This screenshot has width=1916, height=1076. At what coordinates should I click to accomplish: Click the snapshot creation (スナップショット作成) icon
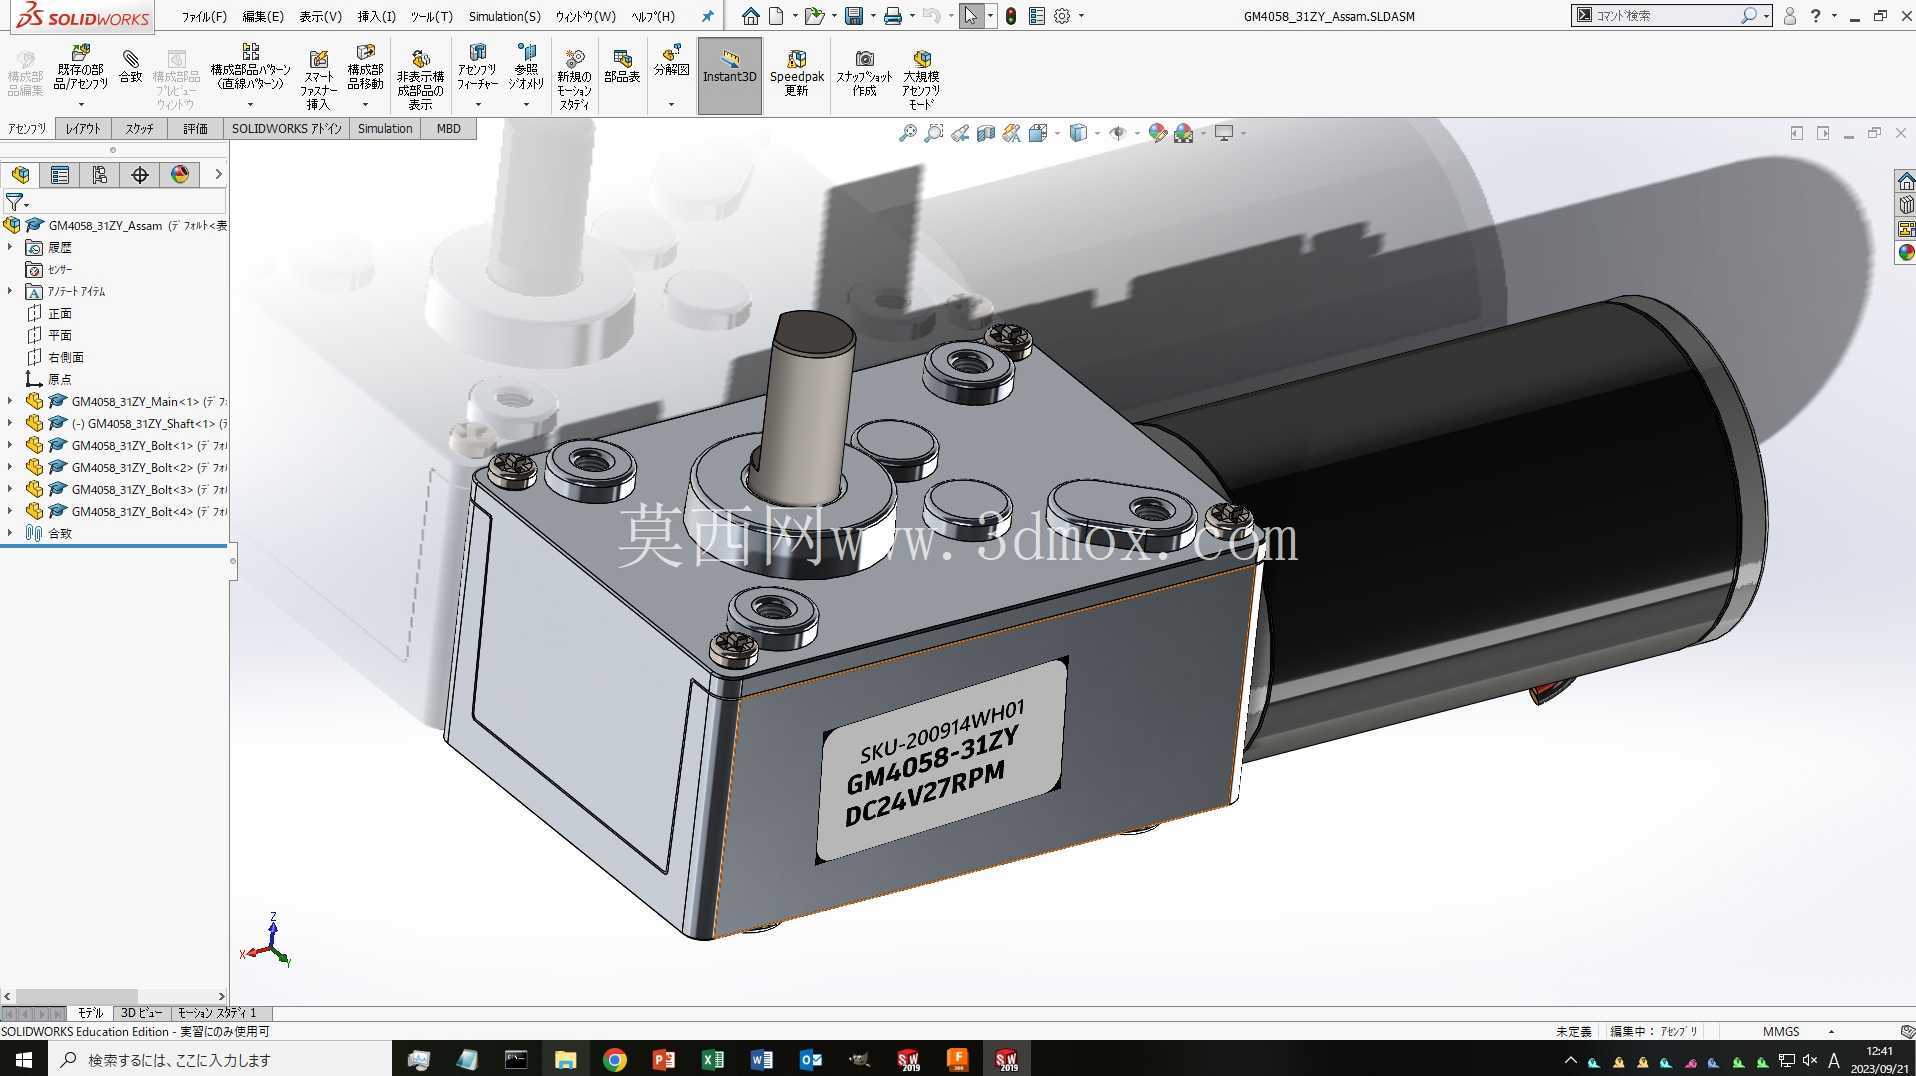coord(864,73)
